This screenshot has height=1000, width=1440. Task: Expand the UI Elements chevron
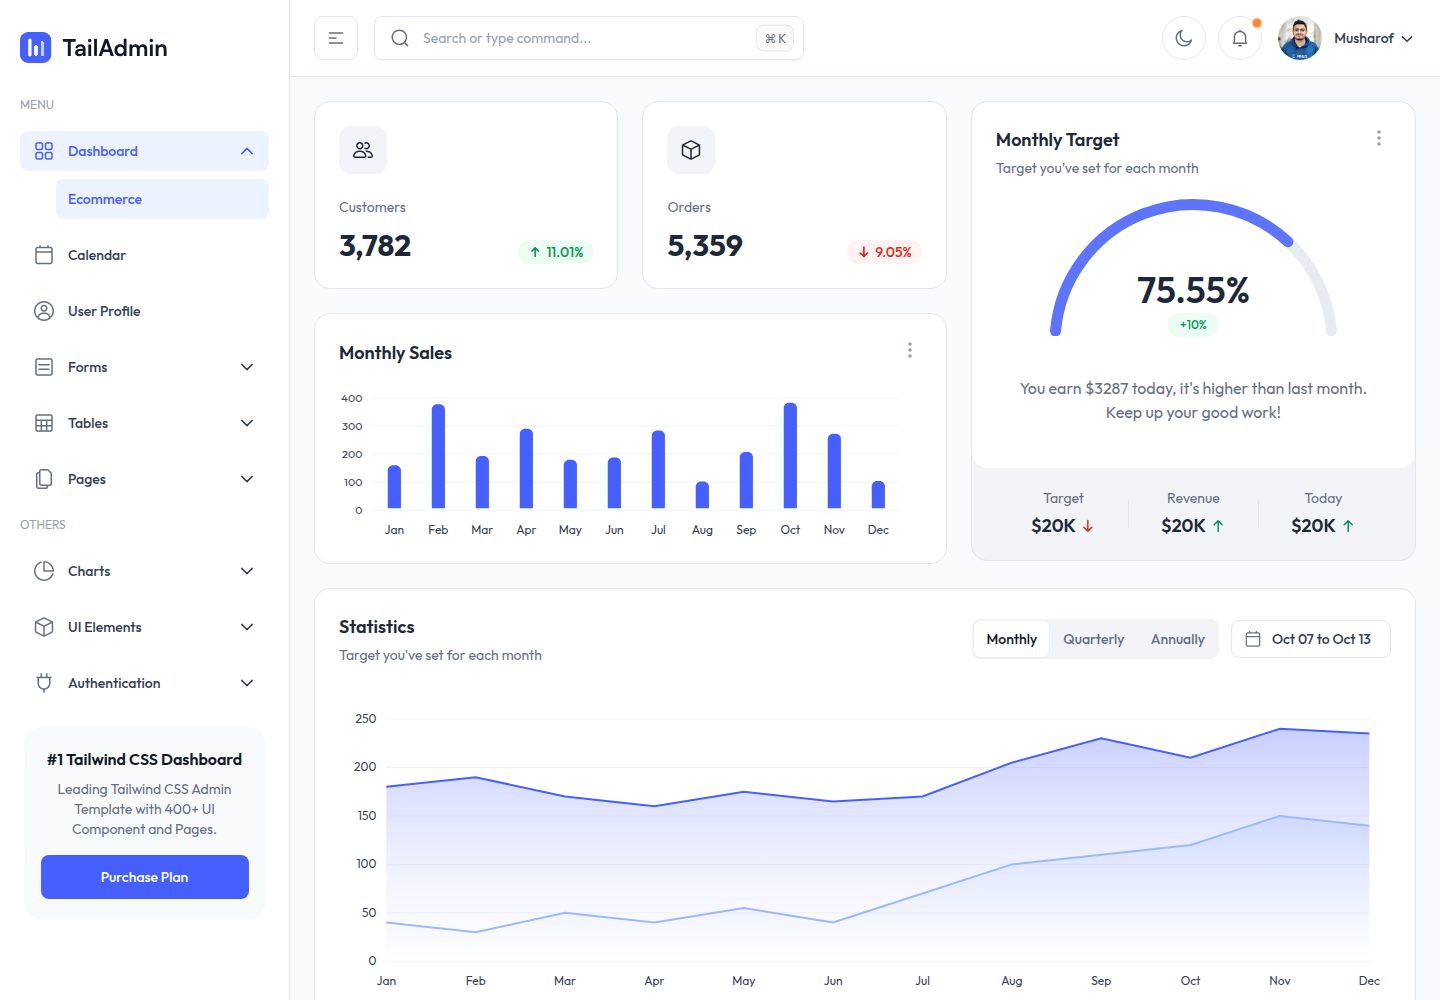click(x=247, y=627)
